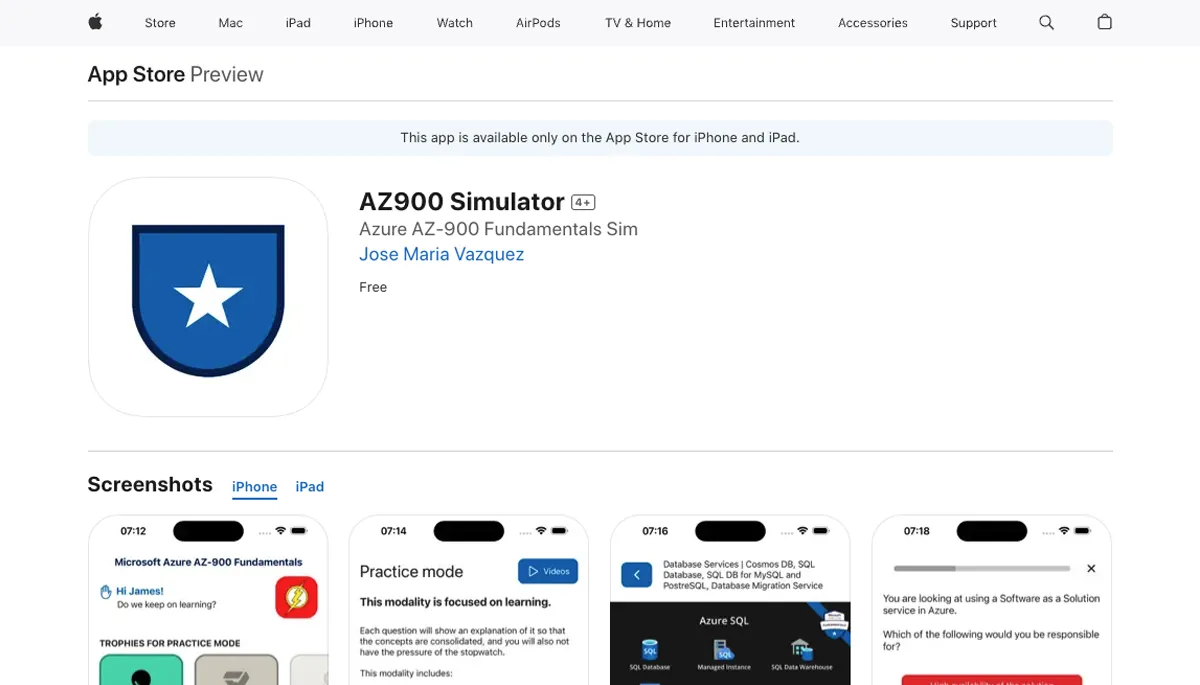Click the availability notice banner text
Viewport: 1200px width, 685px height.
600,138
